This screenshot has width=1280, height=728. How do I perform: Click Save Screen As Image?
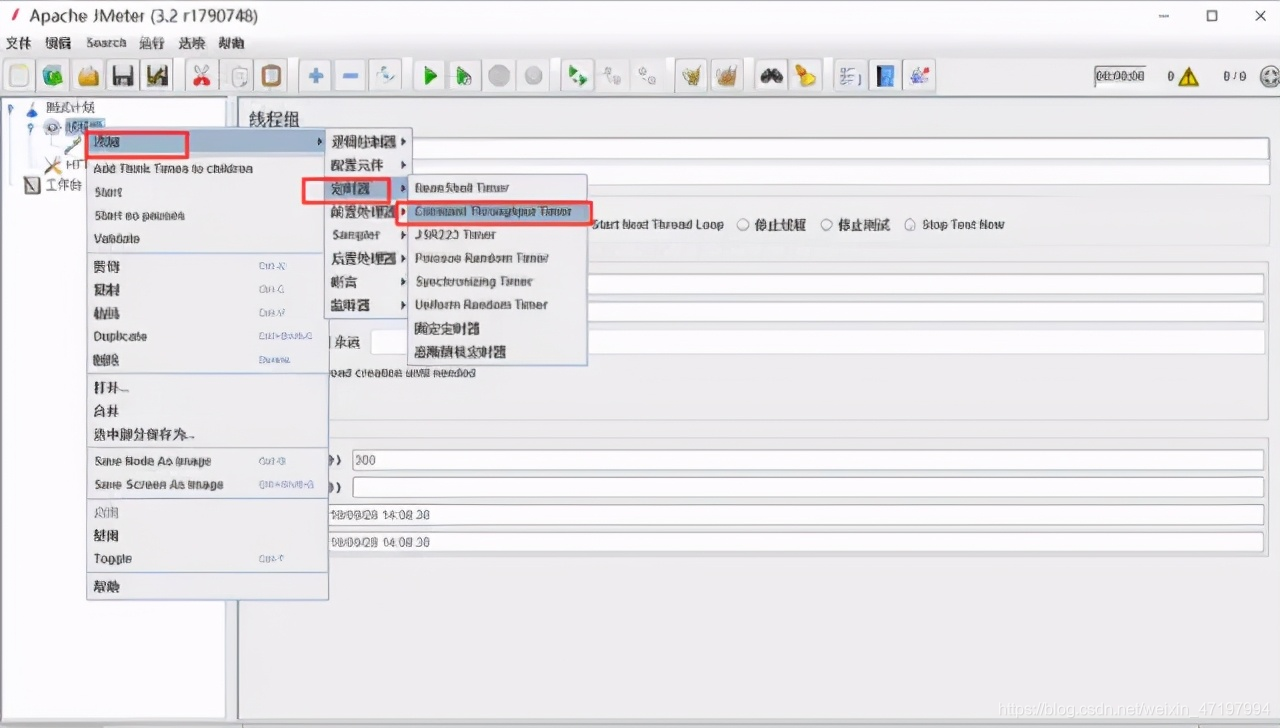(x=207, y=485)
